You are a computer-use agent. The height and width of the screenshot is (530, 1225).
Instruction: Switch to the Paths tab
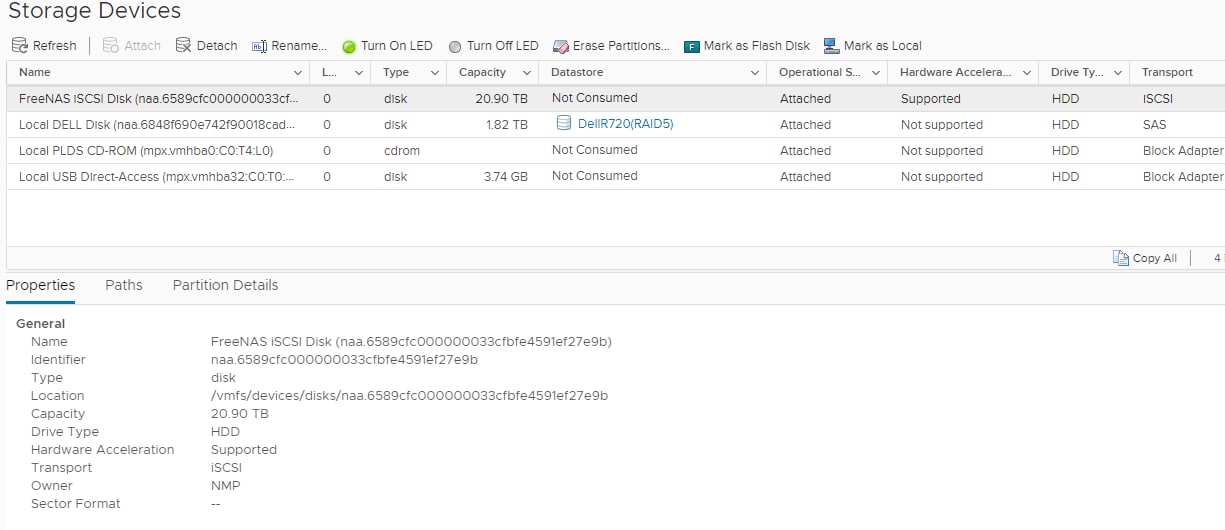124,285
